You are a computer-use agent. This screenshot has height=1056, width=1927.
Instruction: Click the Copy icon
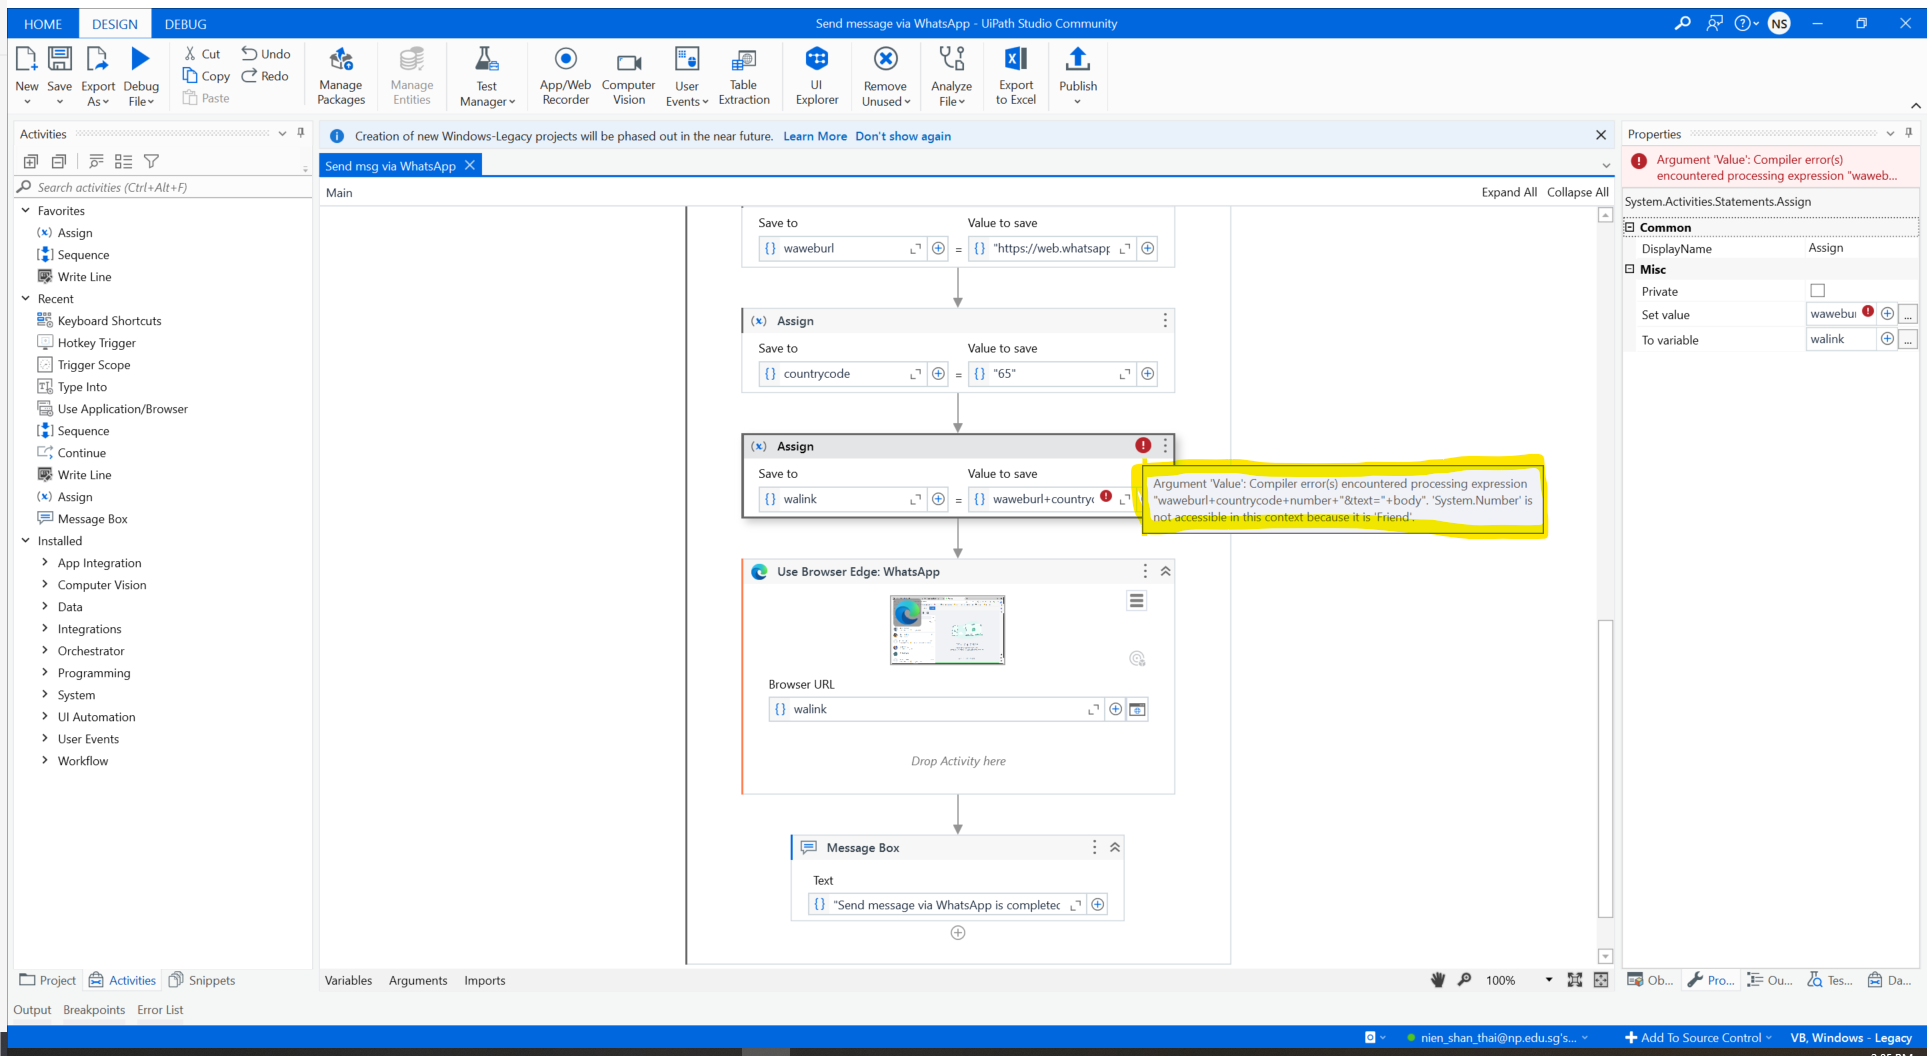coord(190,76)
